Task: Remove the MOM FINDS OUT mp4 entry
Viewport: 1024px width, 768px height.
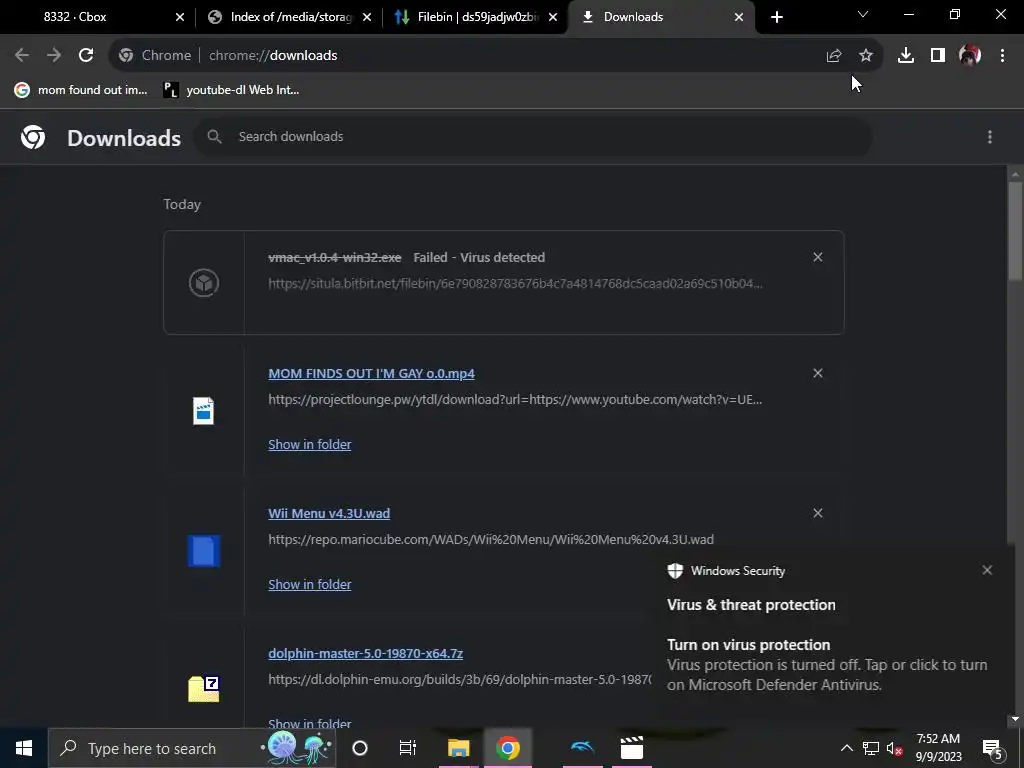Action: [x=818, y=374]
